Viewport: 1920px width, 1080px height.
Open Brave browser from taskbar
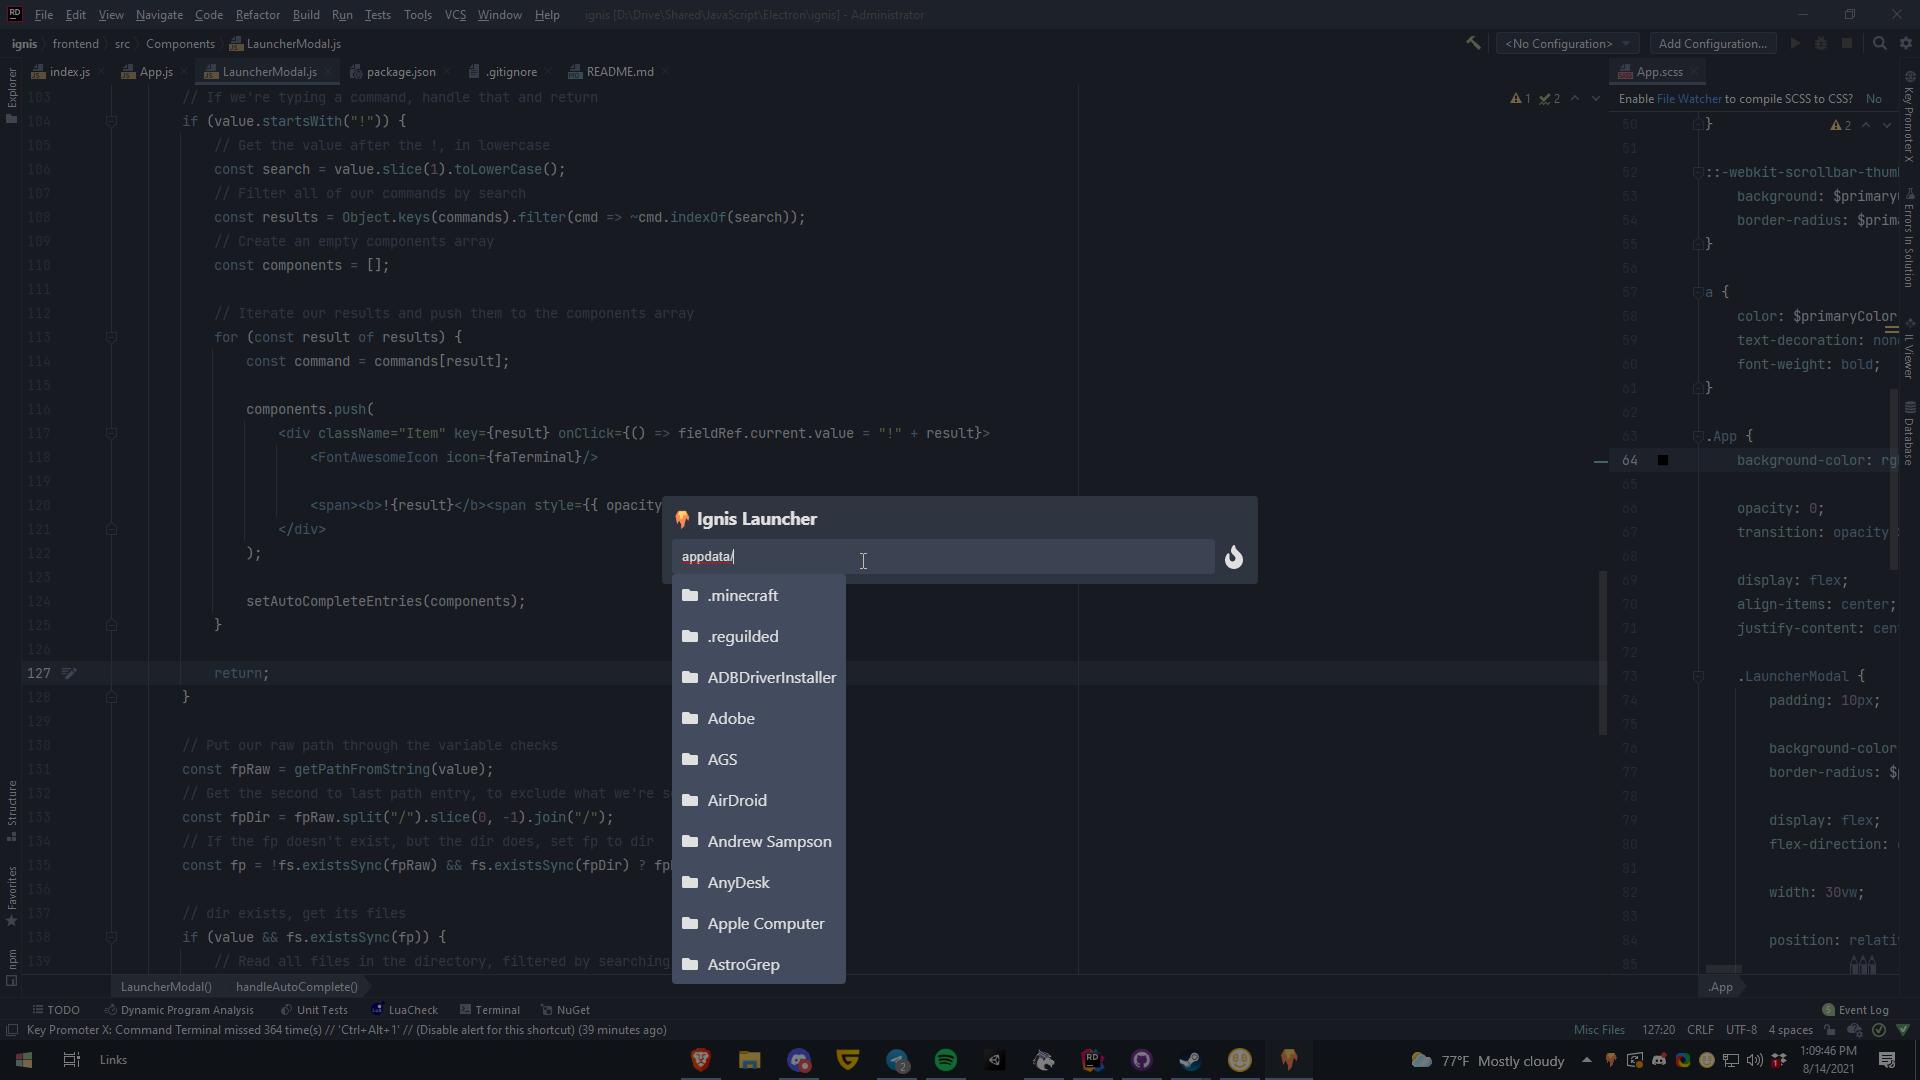pos(700,1060)
